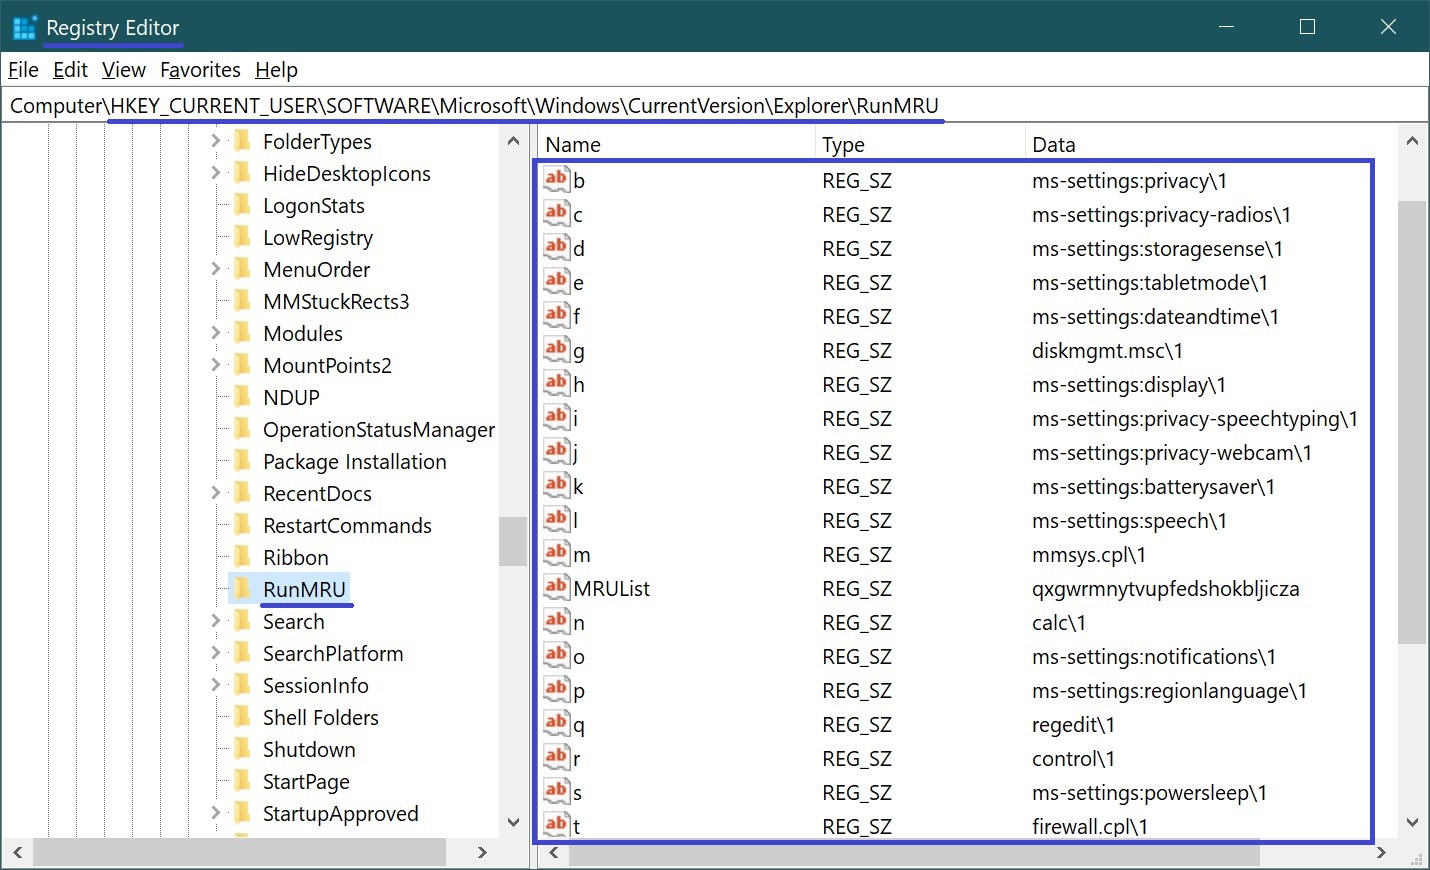Click the string value icon for 'b'
The width and height of the screenshot is (1430, 870).
pos(557,180)
